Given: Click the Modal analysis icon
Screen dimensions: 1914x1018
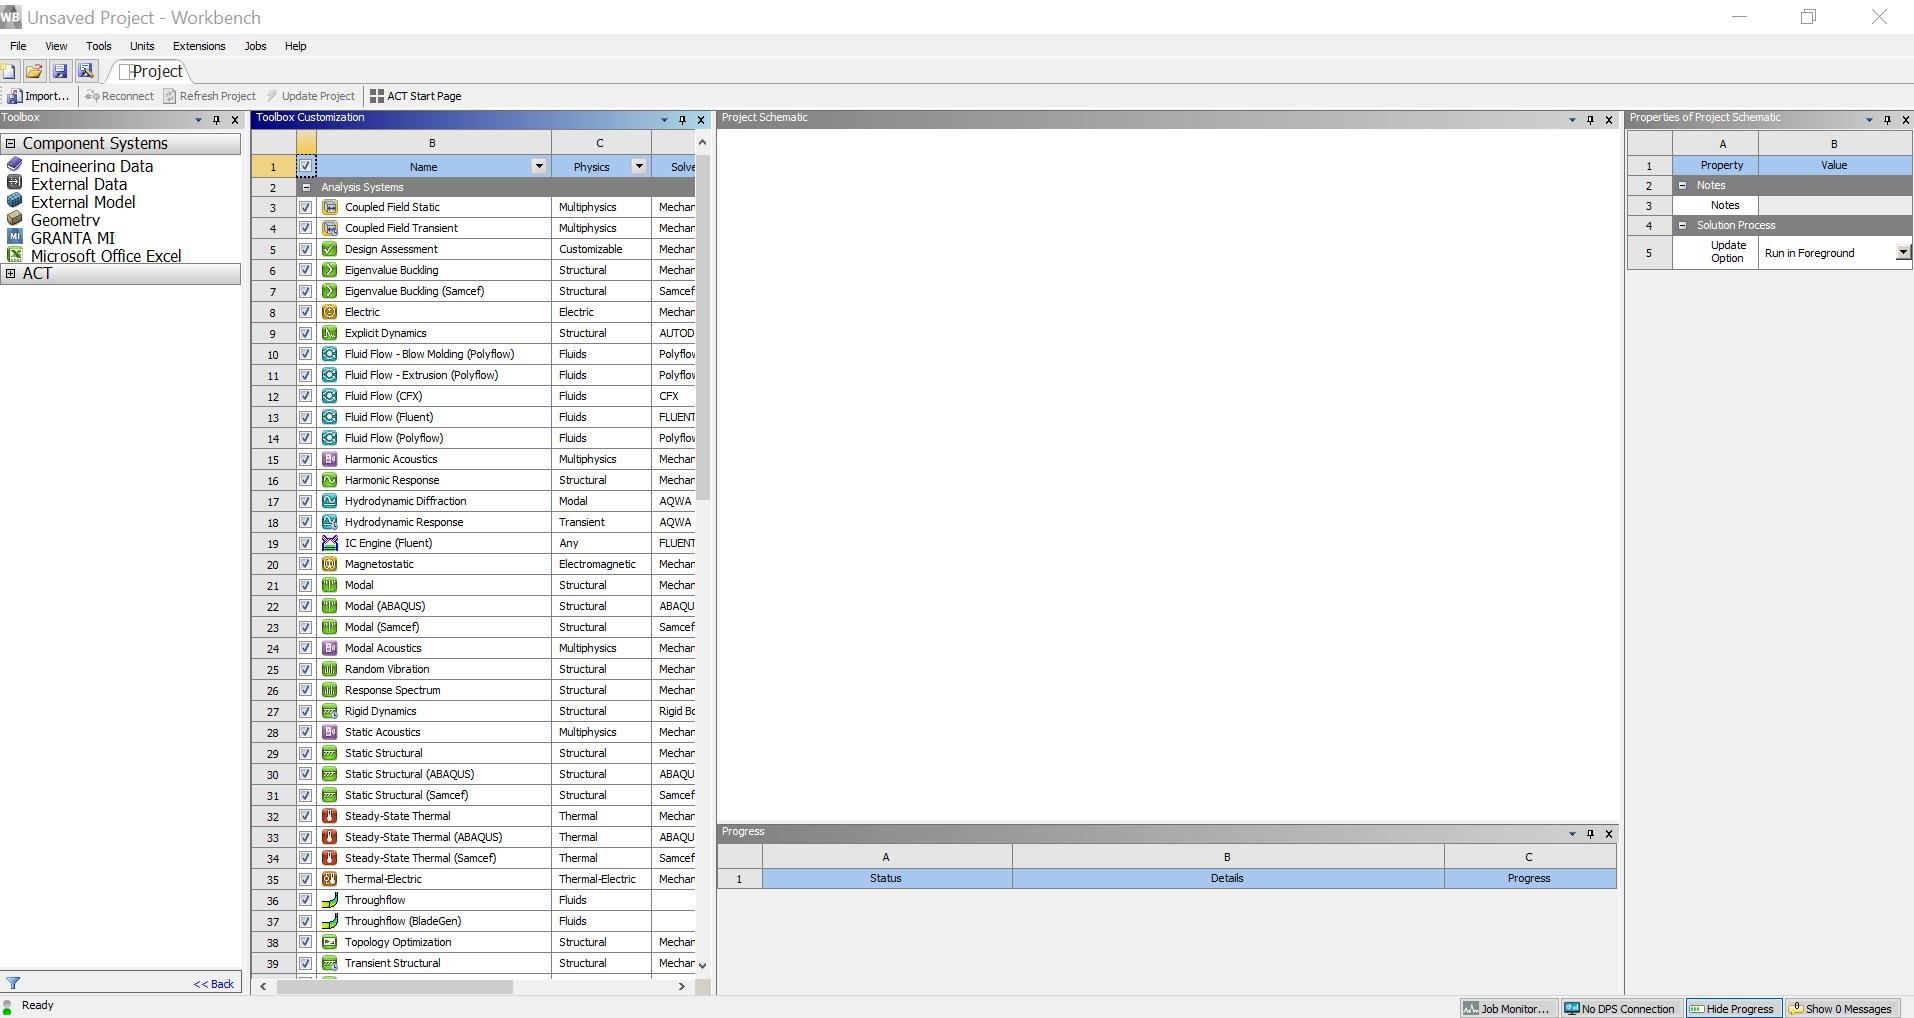Looking at the screenshot, I should coord(329,585).
